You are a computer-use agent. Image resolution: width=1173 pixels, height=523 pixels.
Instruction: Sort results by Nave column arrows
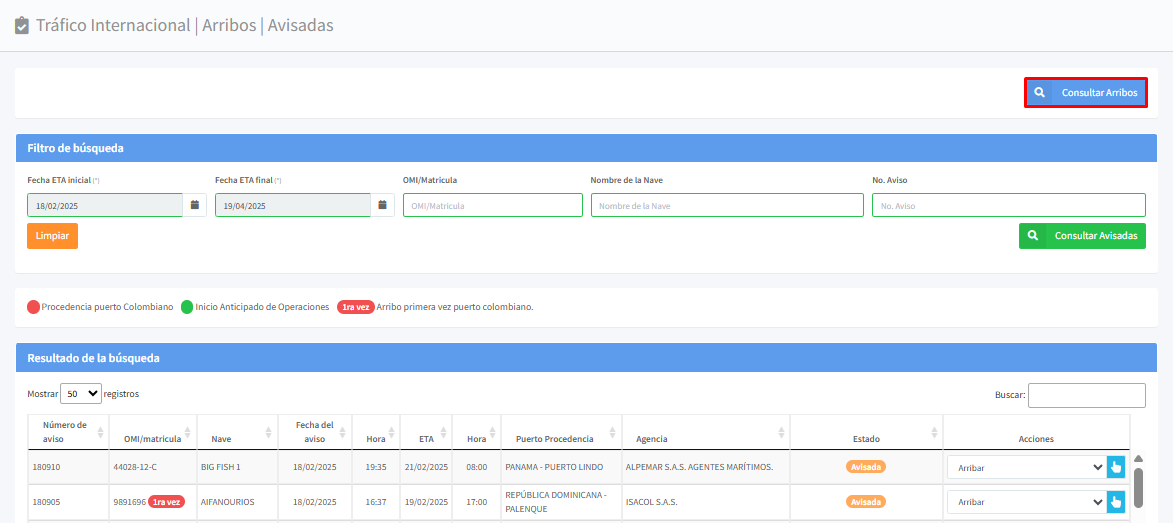(x=268, y=432)
